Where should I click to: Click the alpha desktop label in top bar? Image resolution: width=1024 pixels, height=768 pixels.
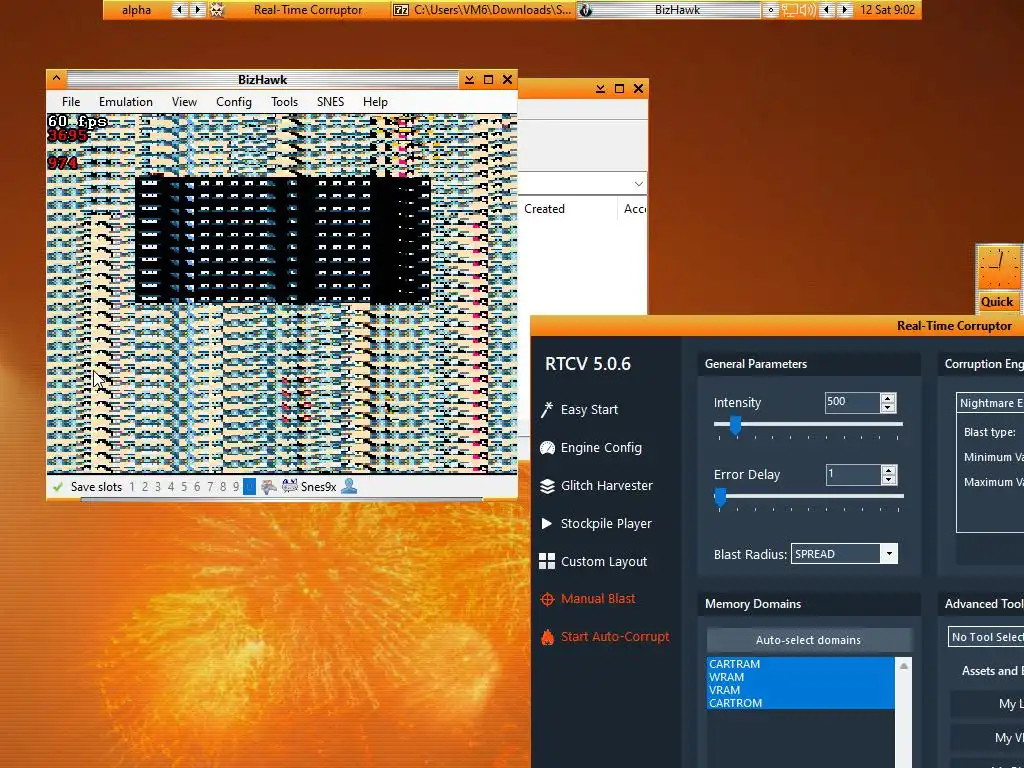pyautogui.click(x=136, y=10)
